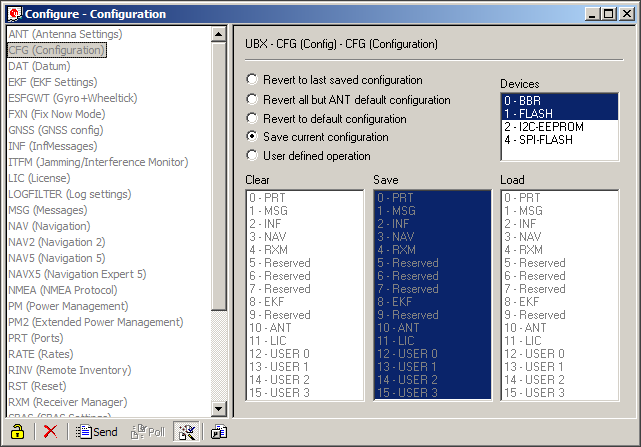Choose Revert to default configuration option

tap(326, 119)
